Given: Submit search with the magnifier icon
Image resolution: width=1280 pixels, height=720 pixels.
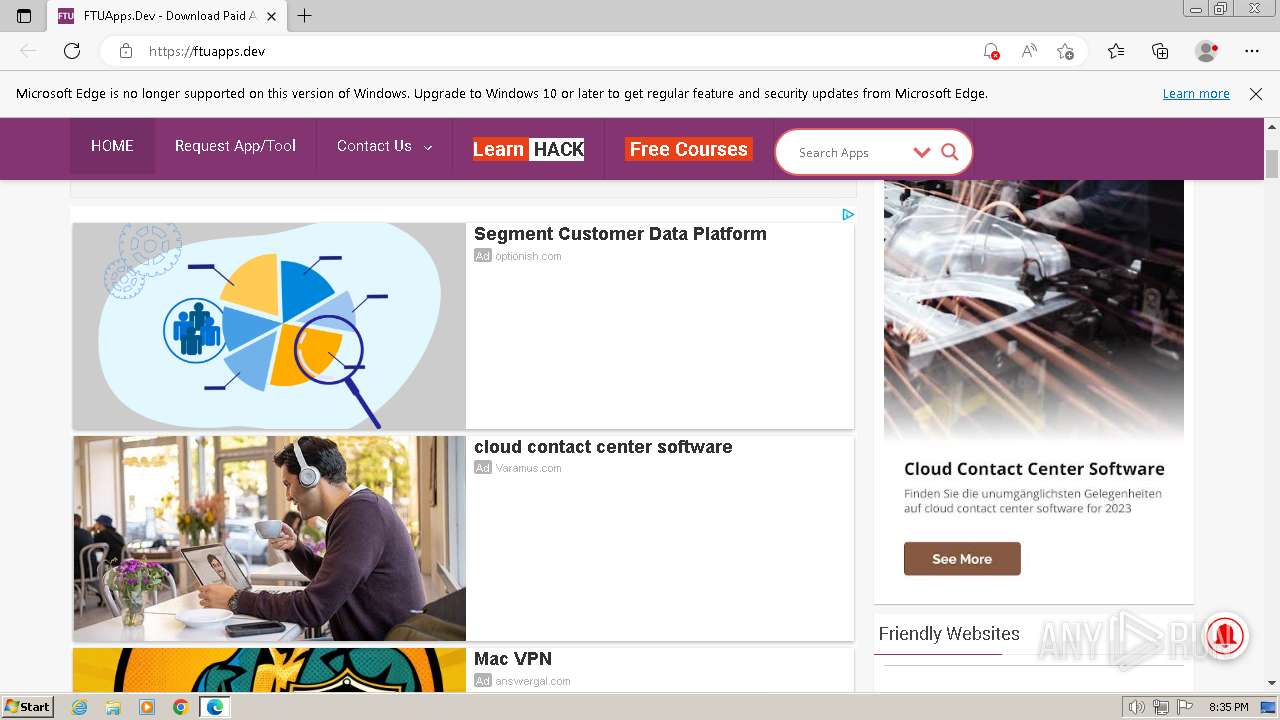Looking at the screenshot, I should click(950, 152).
